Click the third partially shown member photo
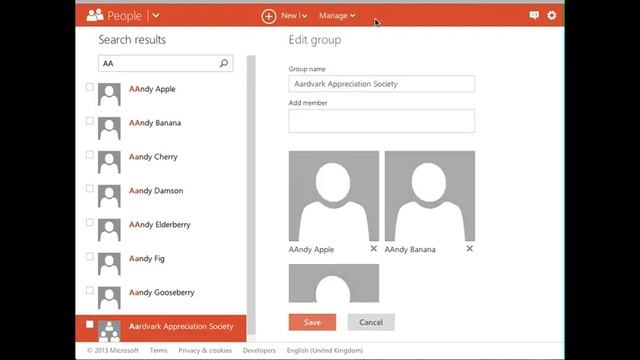Image resolution: width=640 pixels, height=360 pixels. (x=334, y=283)
